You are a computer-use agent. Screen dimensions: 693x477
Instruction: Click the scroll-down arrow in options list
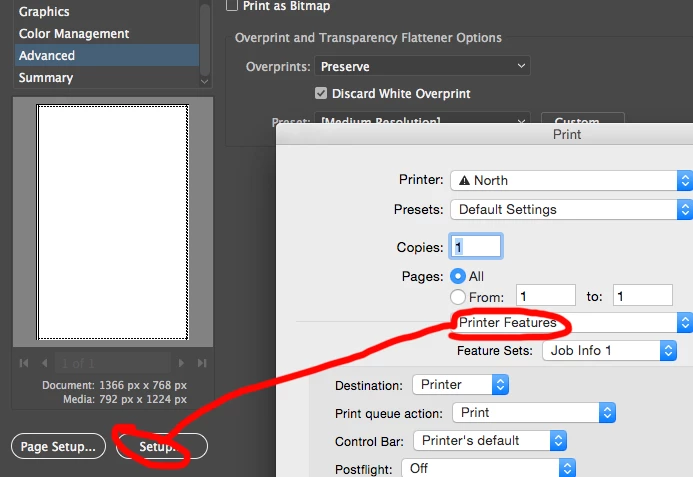pyautogui.click(x=205, y=81)
